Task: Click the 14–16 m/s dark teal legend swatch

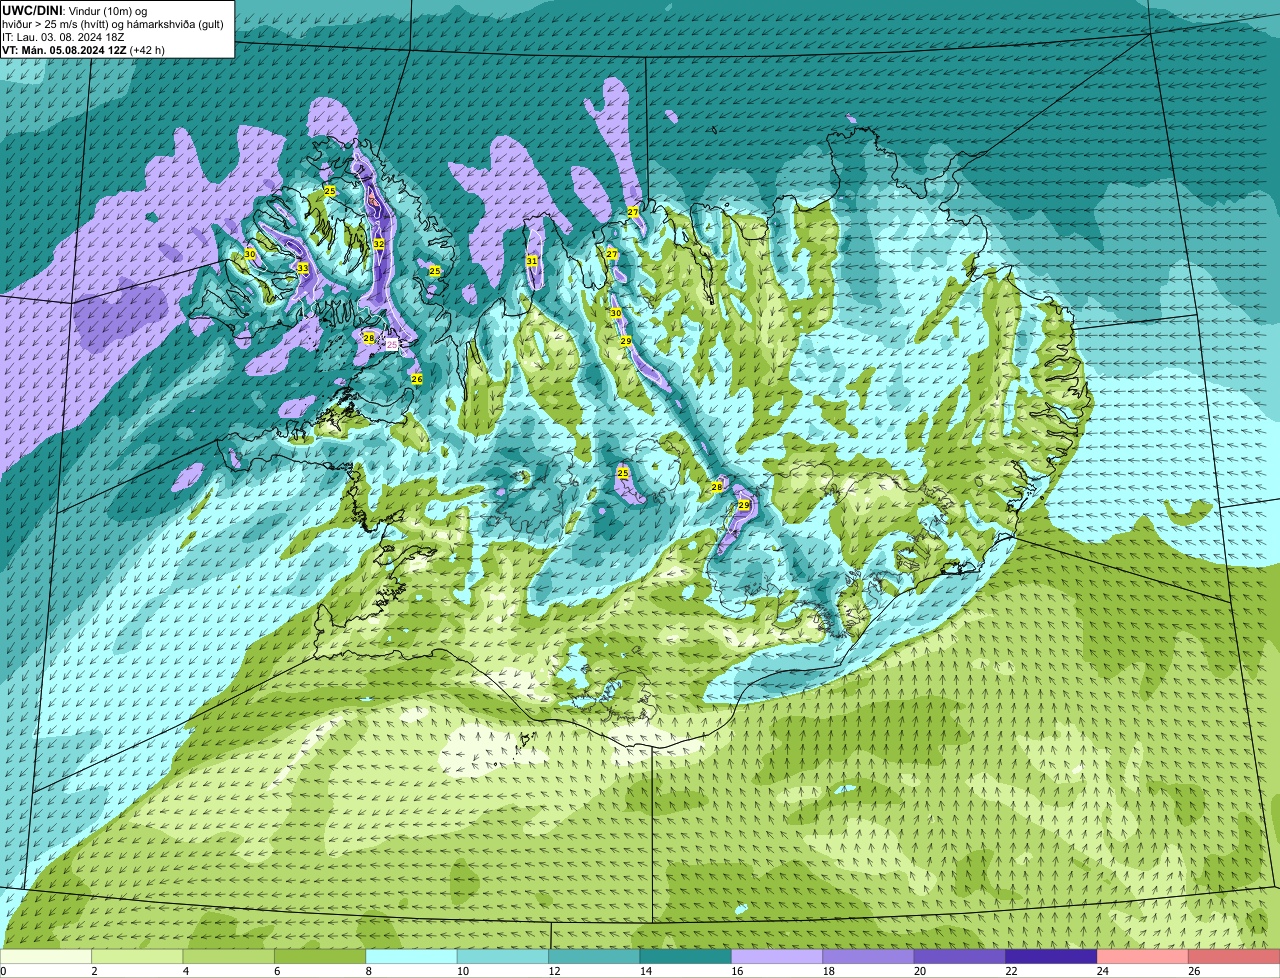Action: (686, 956)
